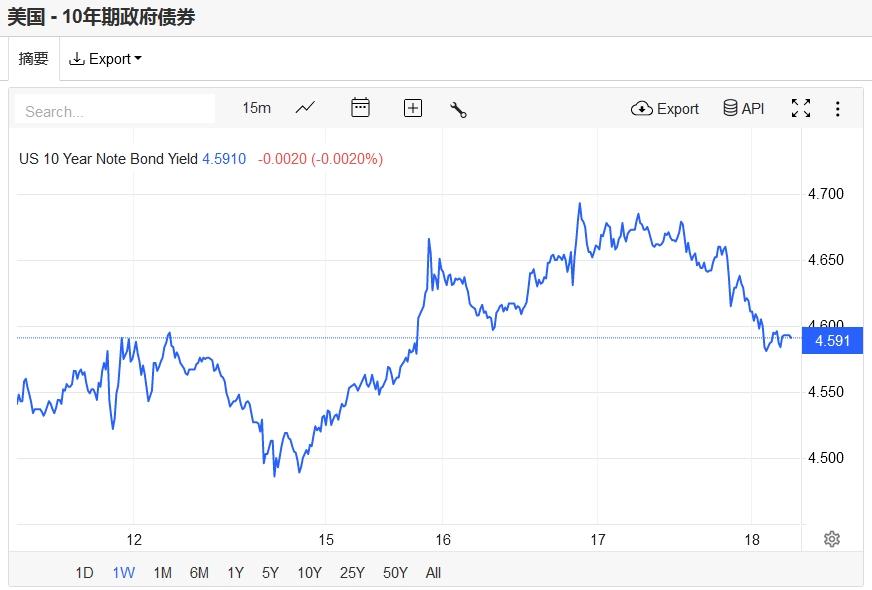Click the cloud Export button in chart toolbar

[665, 108]
